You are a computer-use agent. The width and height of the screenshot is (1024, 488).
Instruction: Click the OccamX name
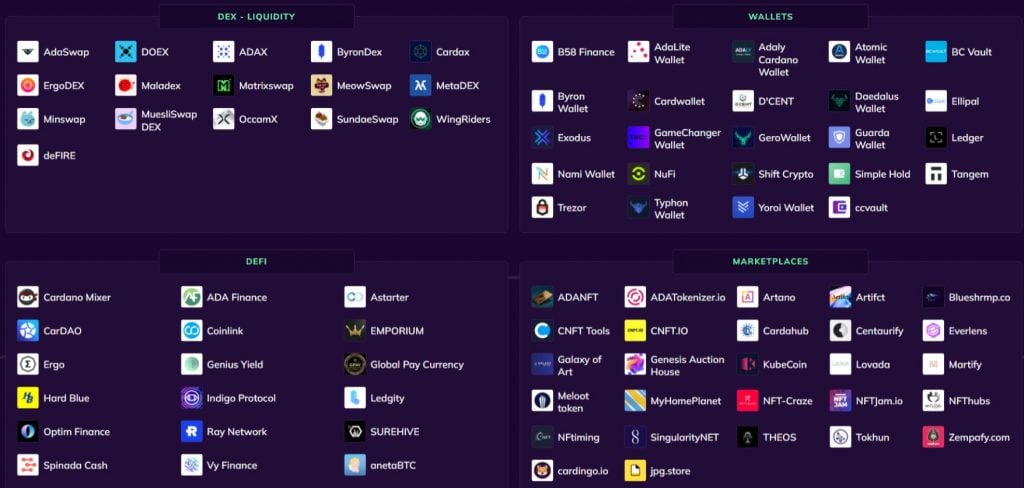click(259, 120)
